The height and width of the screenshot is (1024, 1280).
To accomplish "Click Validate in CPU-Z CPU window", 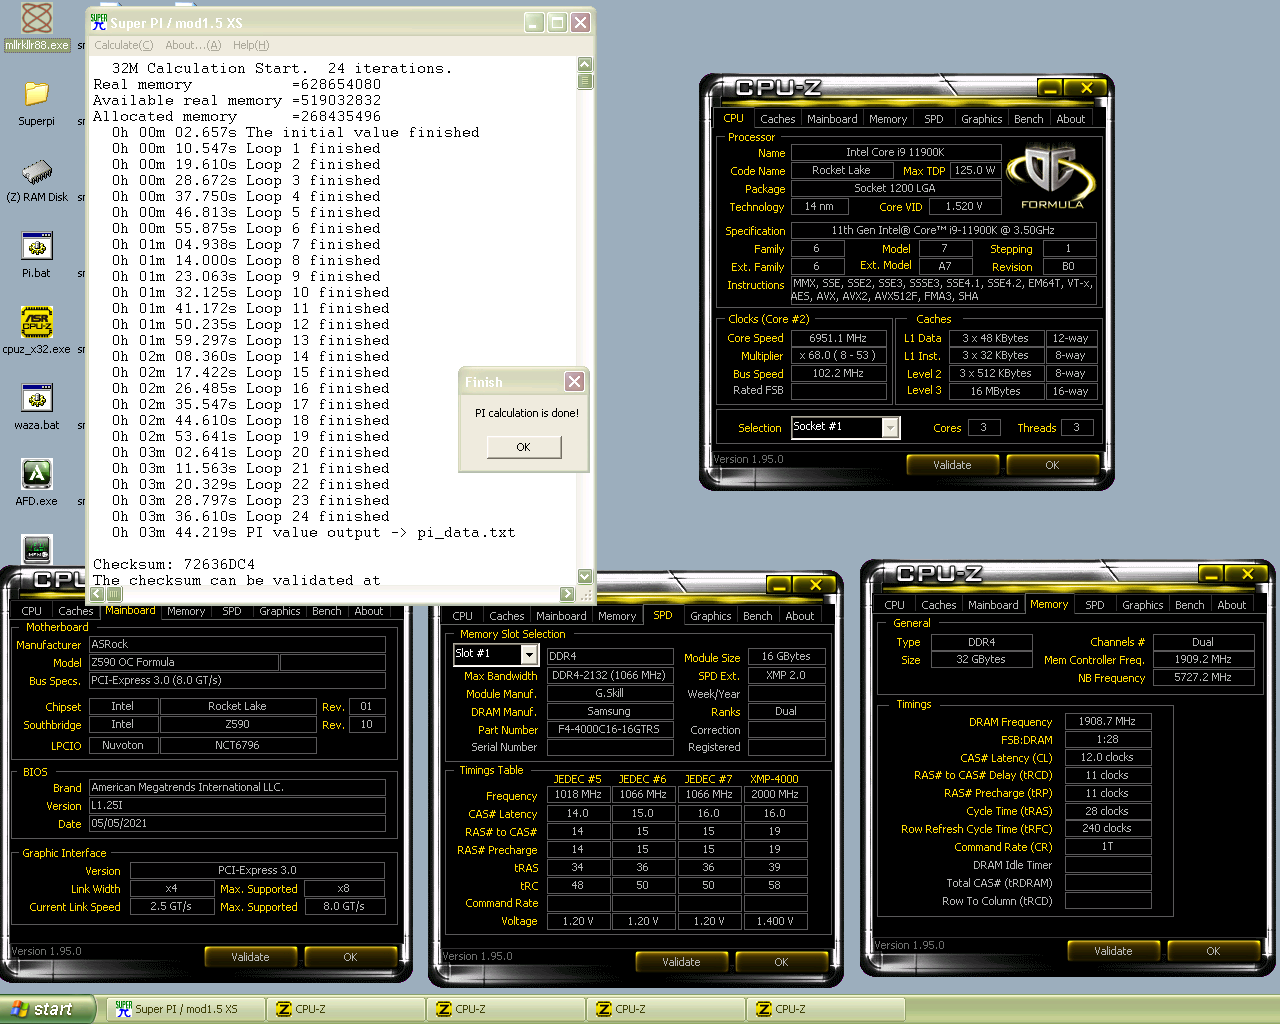I will point(952,465).
